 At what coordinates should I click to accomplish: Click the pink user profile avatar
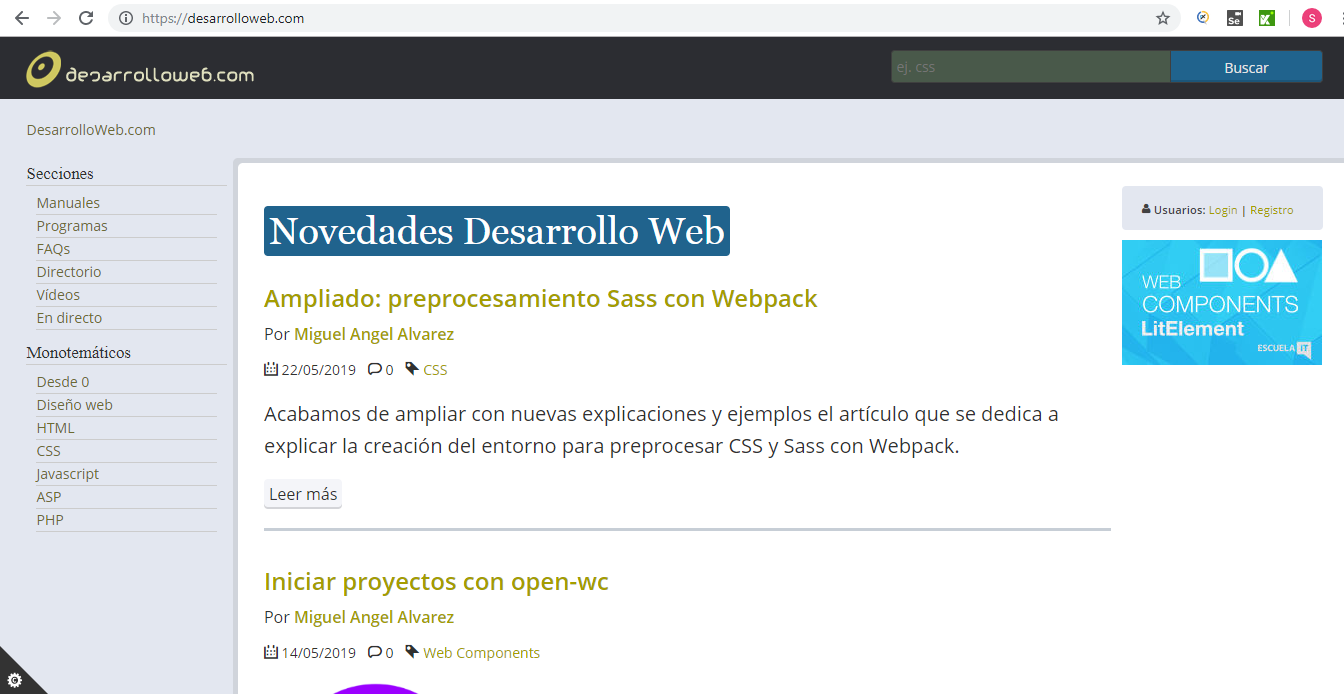pyautogui.click(x=1311, y=18)
